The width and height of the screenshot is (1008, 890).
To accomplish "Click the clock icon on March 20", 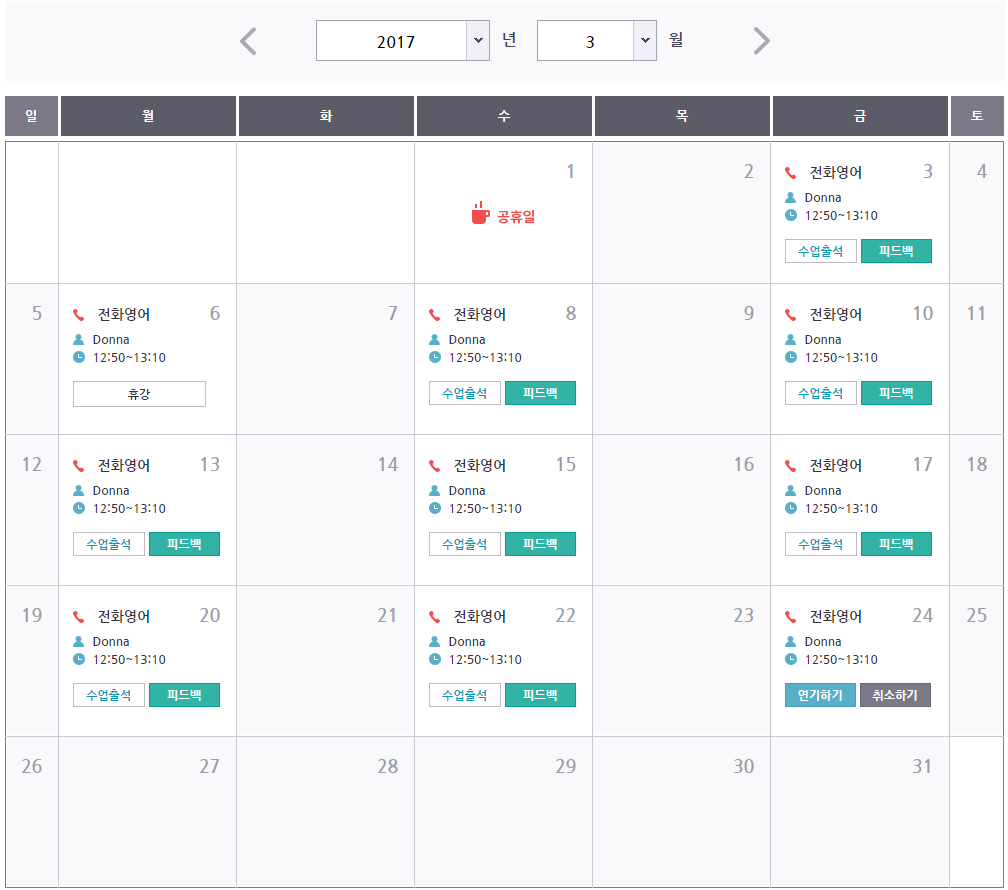I will [x=79, y=659].
